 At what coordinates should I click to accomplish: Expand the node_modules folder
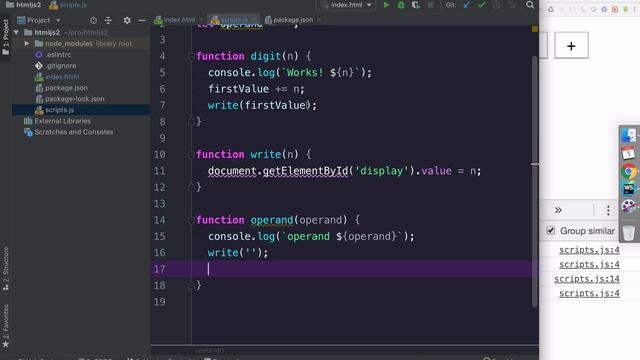(27, 43)
